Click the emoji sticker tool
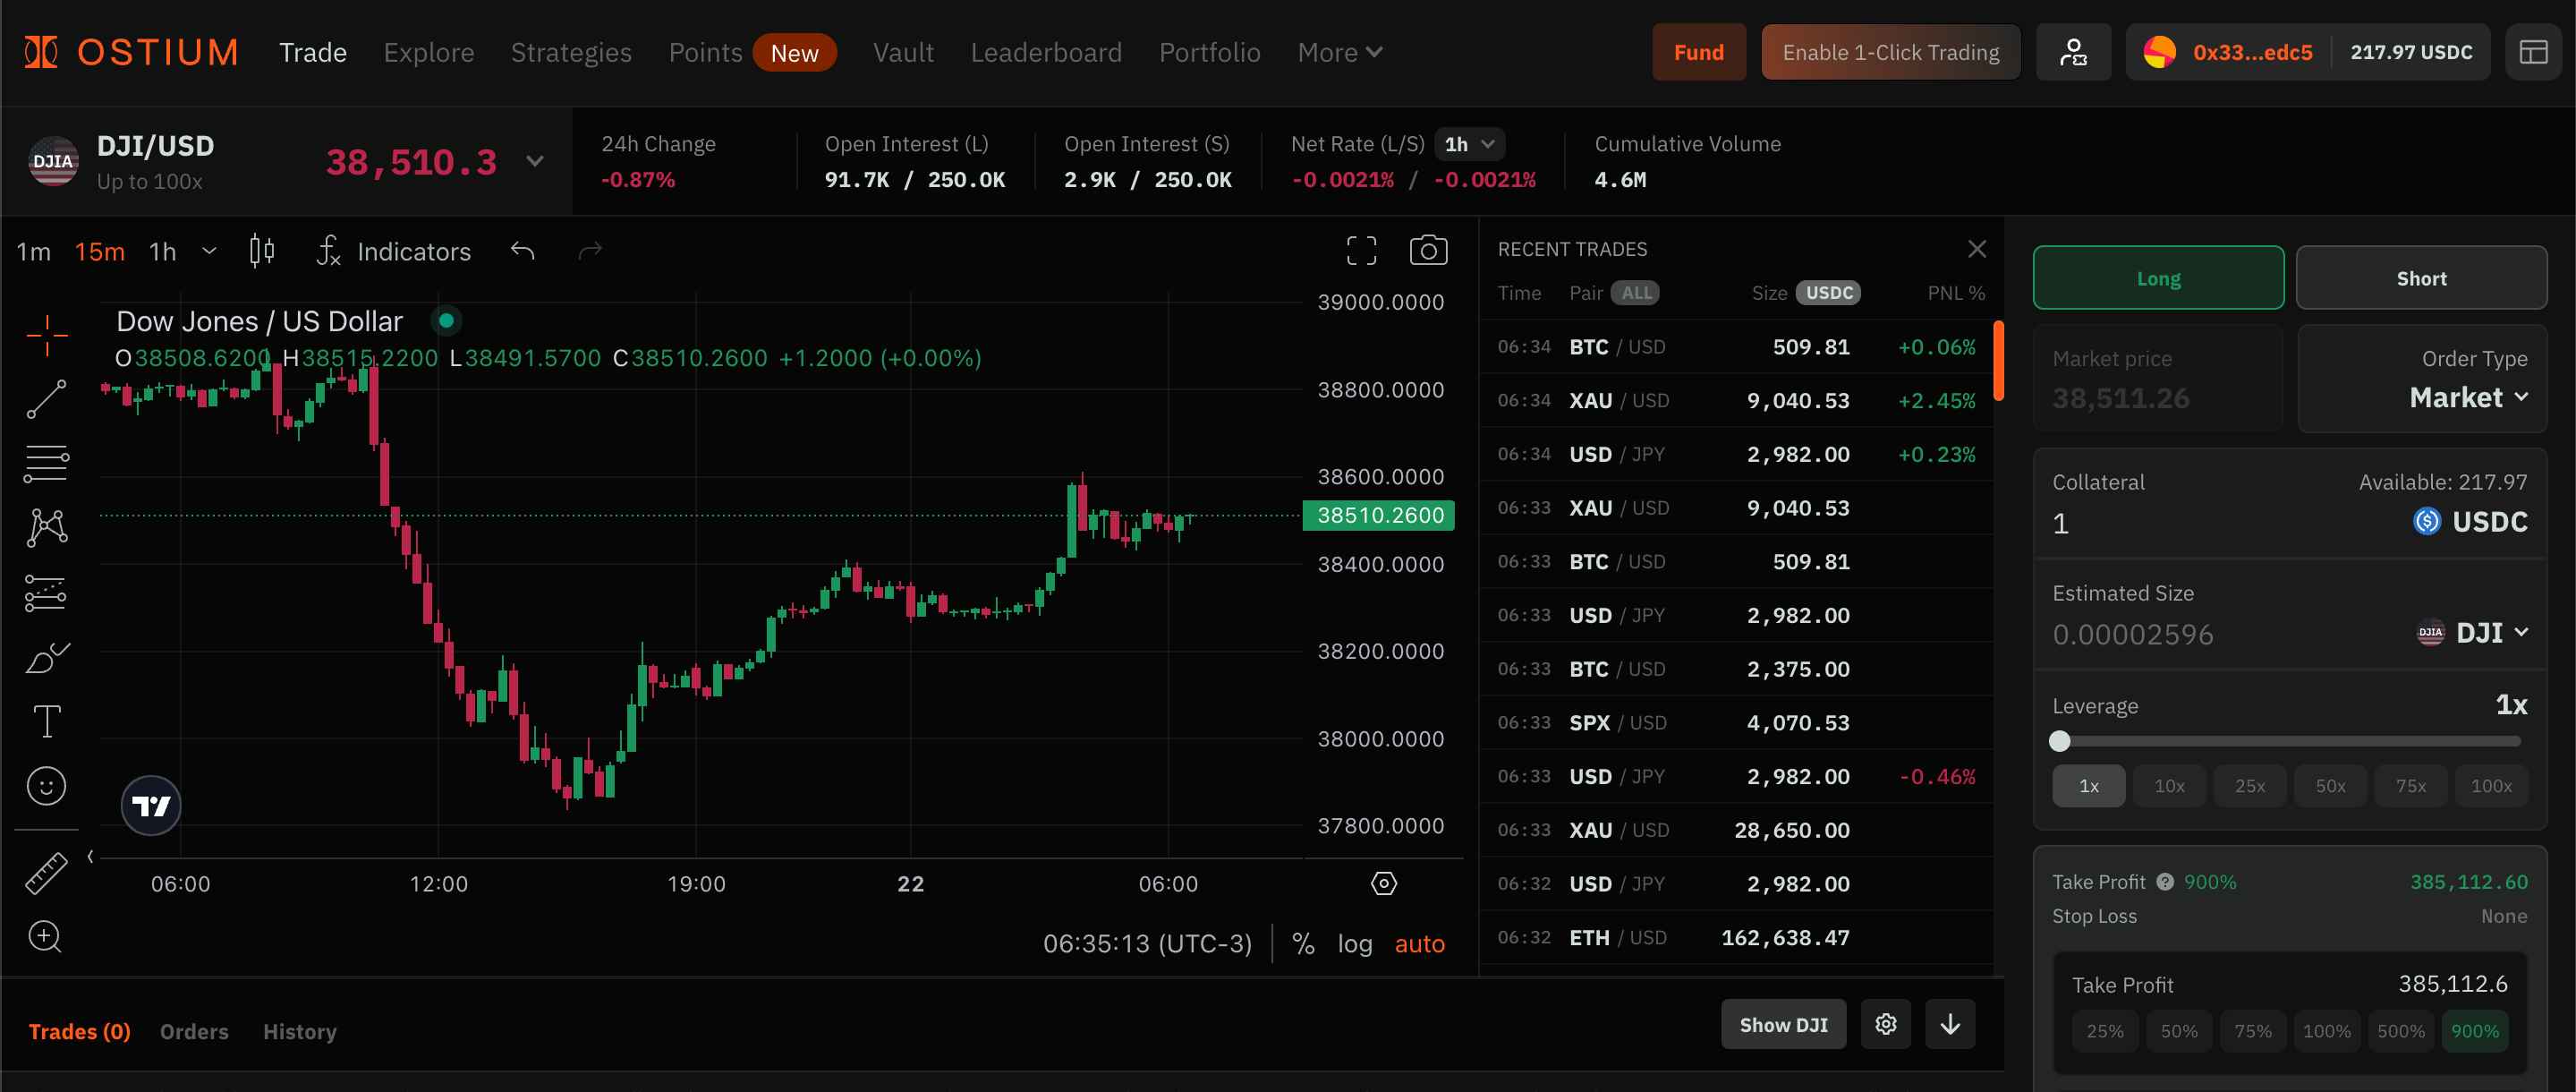This screenshot has height=1092, width=2576. (x=46, y=786)
